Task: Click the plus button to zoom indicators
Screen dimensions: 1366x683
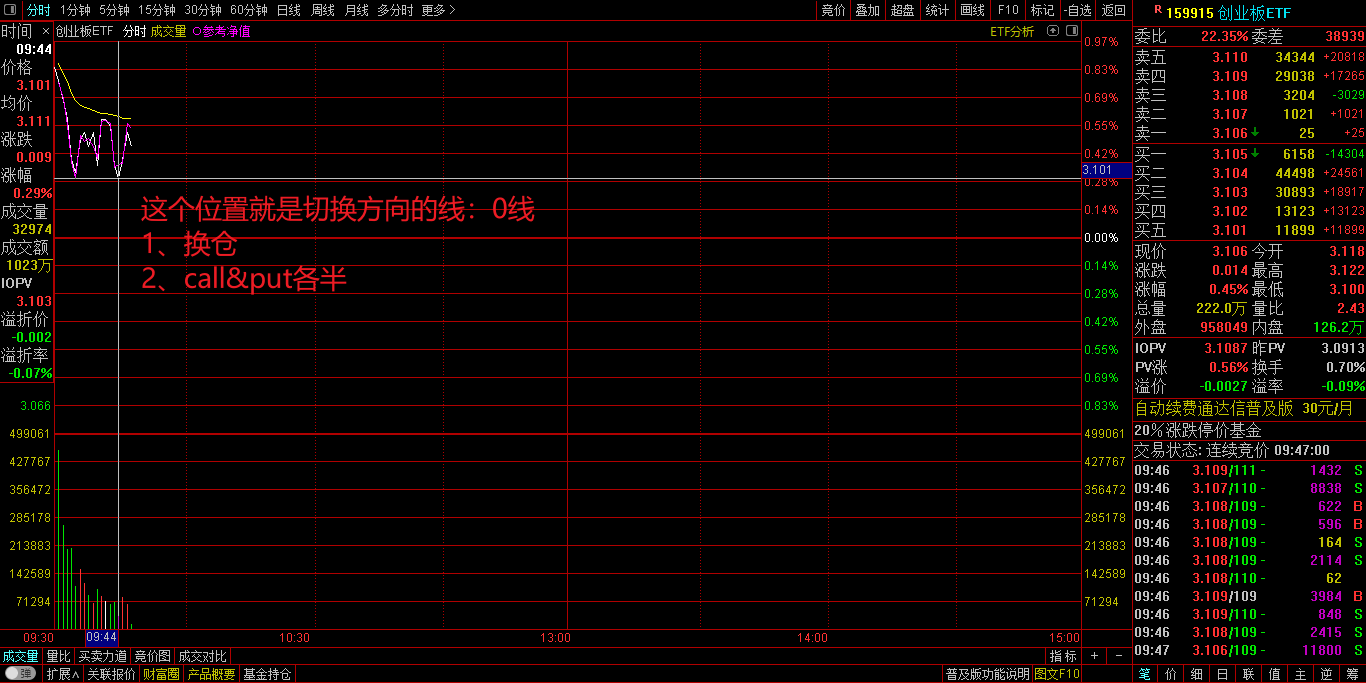Action: point(1095,656)
